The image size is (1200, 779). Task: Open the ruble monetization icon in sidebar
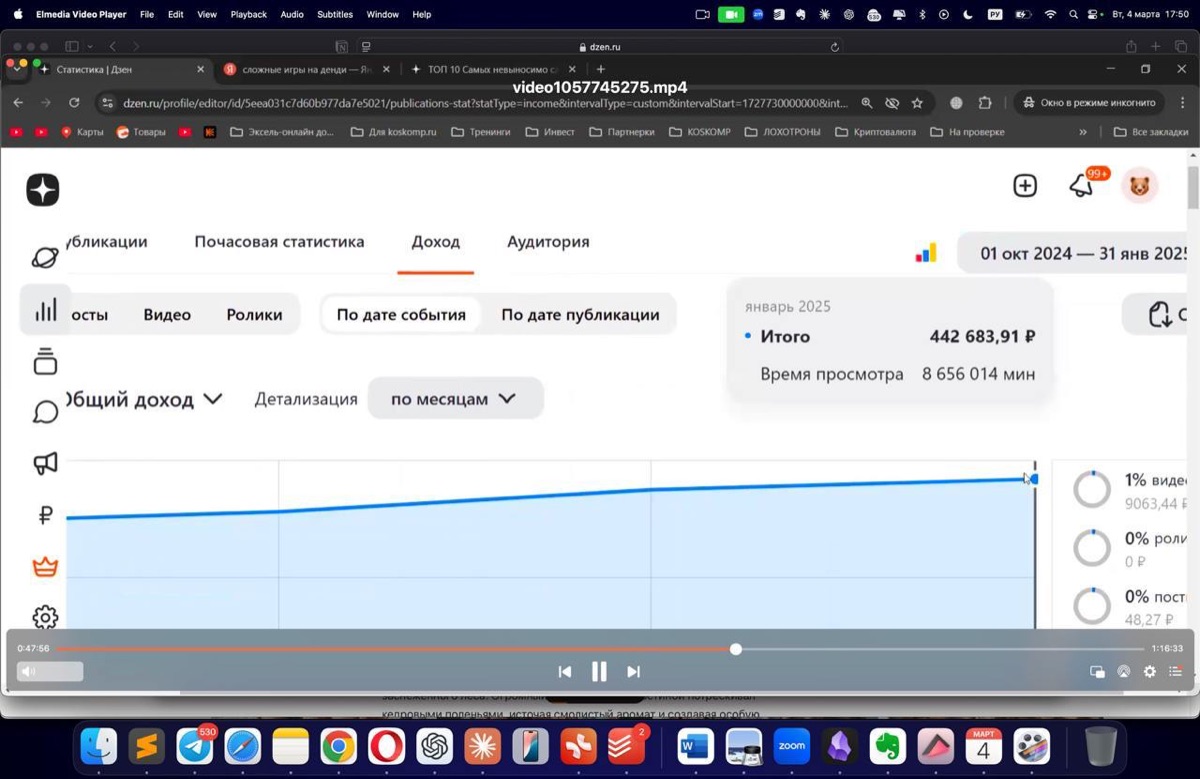coord(45,515)
